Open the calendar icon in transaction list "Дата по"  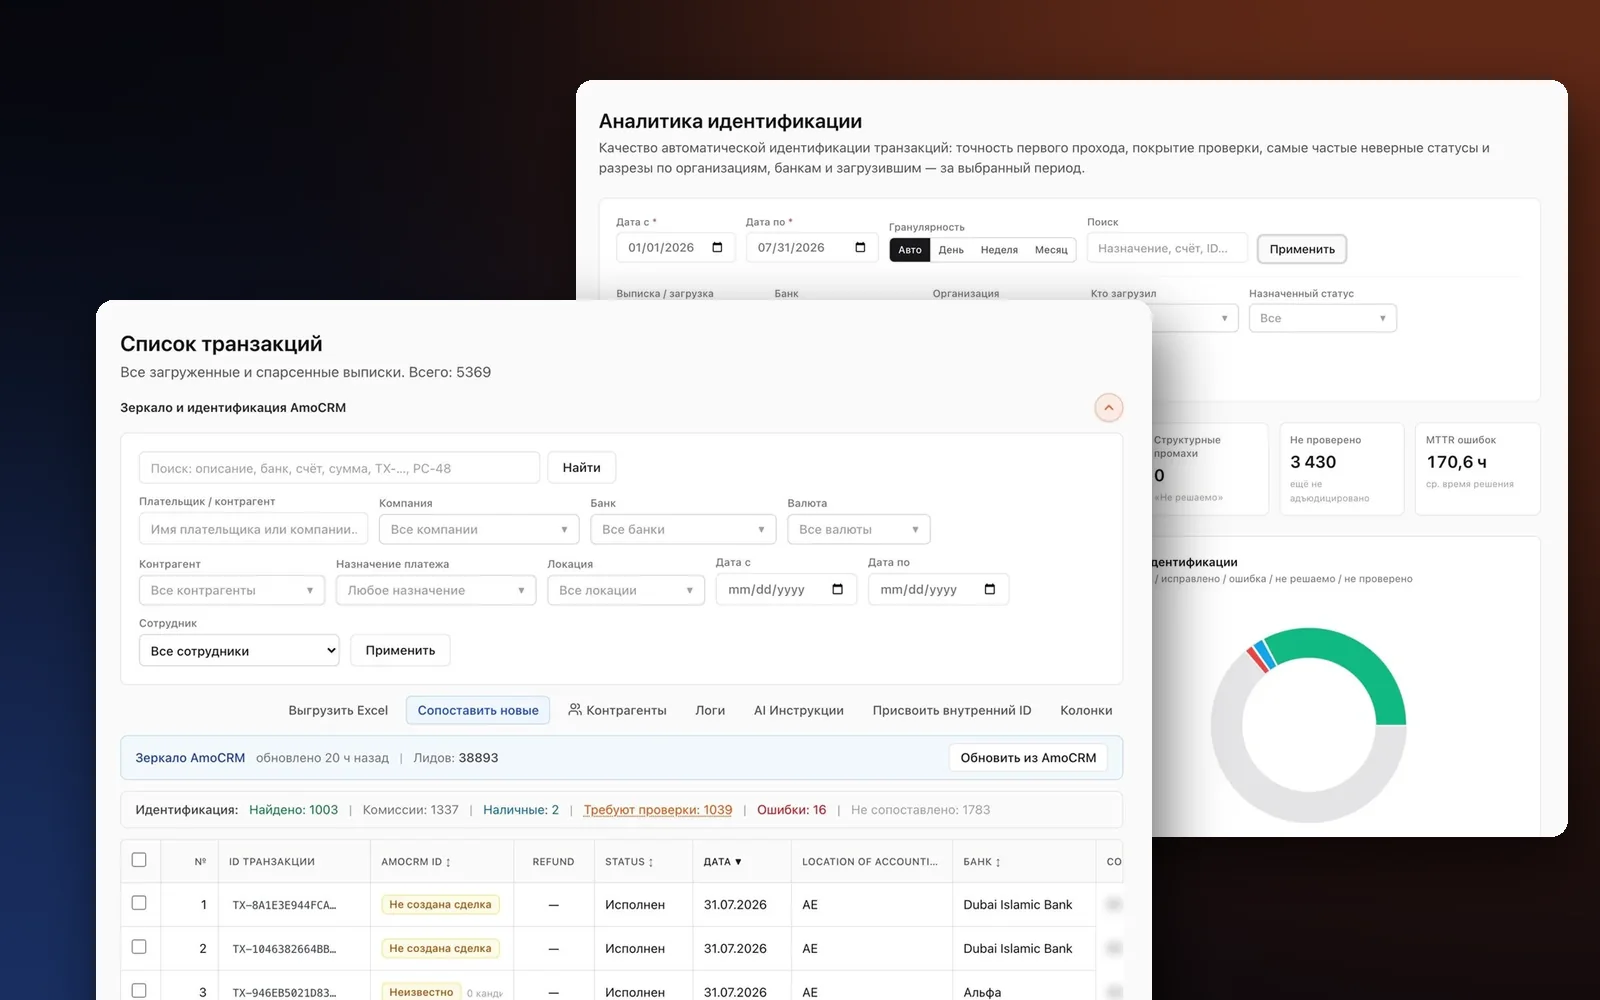point(989,590)
